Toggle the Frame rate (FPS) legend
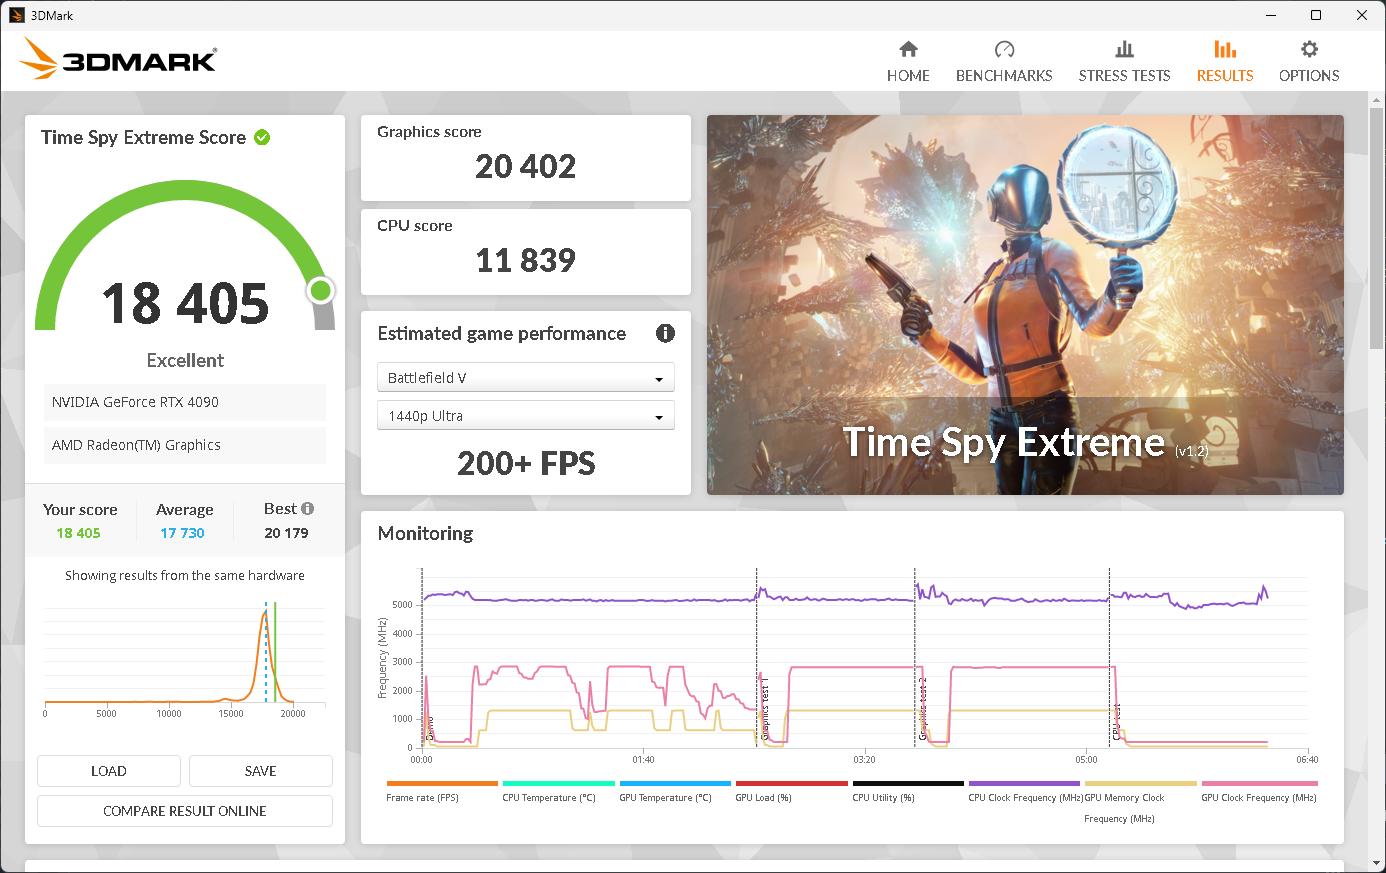Viewport: 1386px width, 873px height. point(442,793)
